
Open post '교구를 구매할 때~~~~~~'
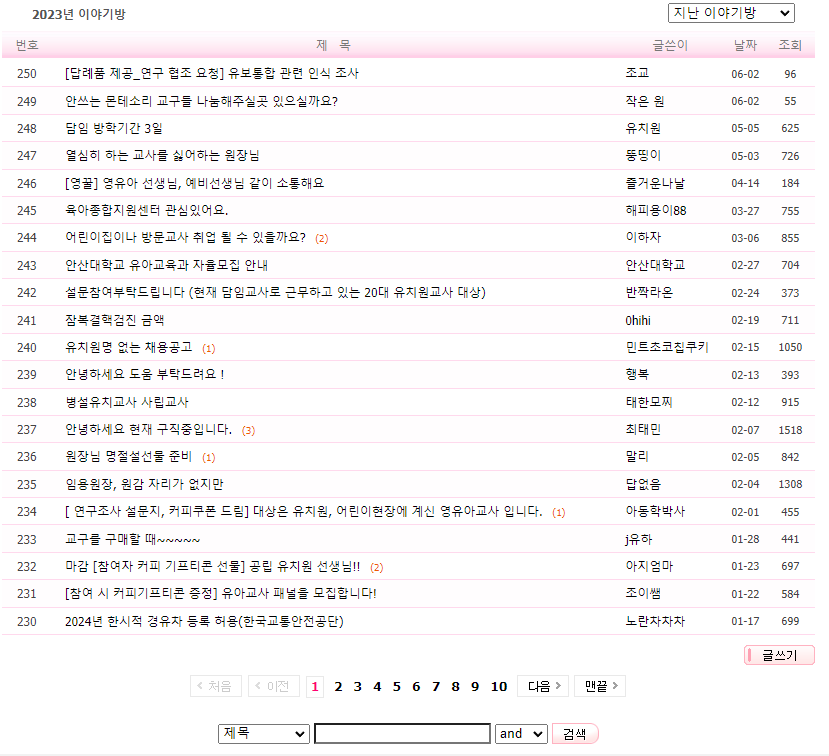(133, 539)
